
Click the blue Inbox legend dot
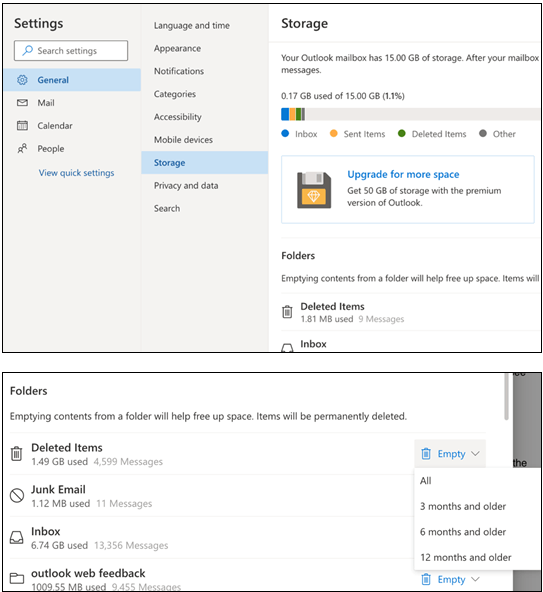[x=285, y=133]
